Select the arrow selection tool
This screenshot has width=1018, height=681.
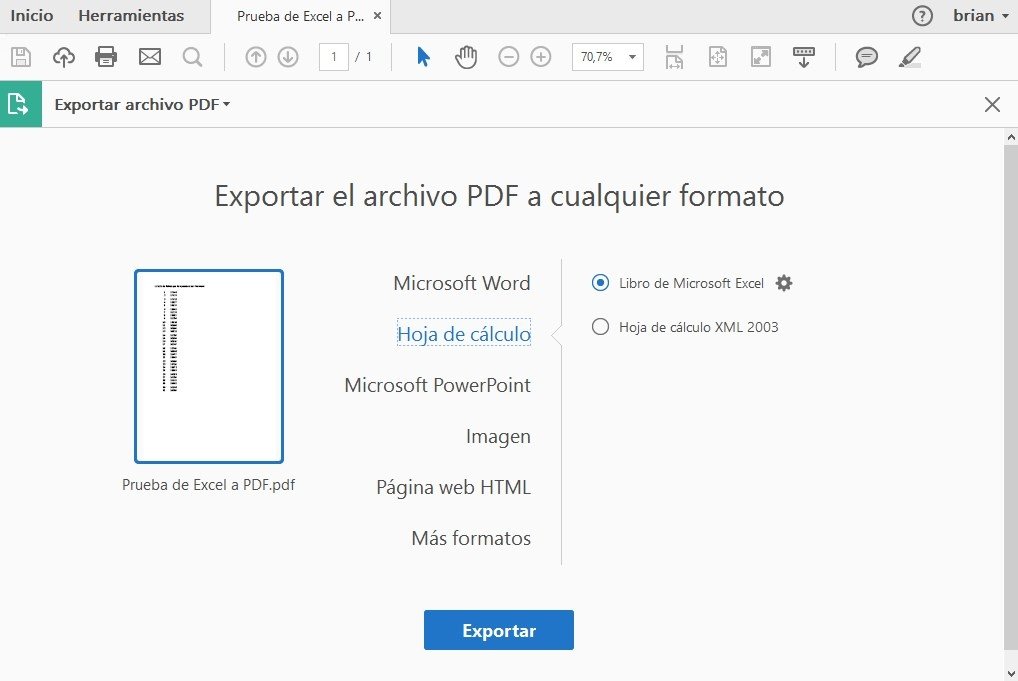423,57
